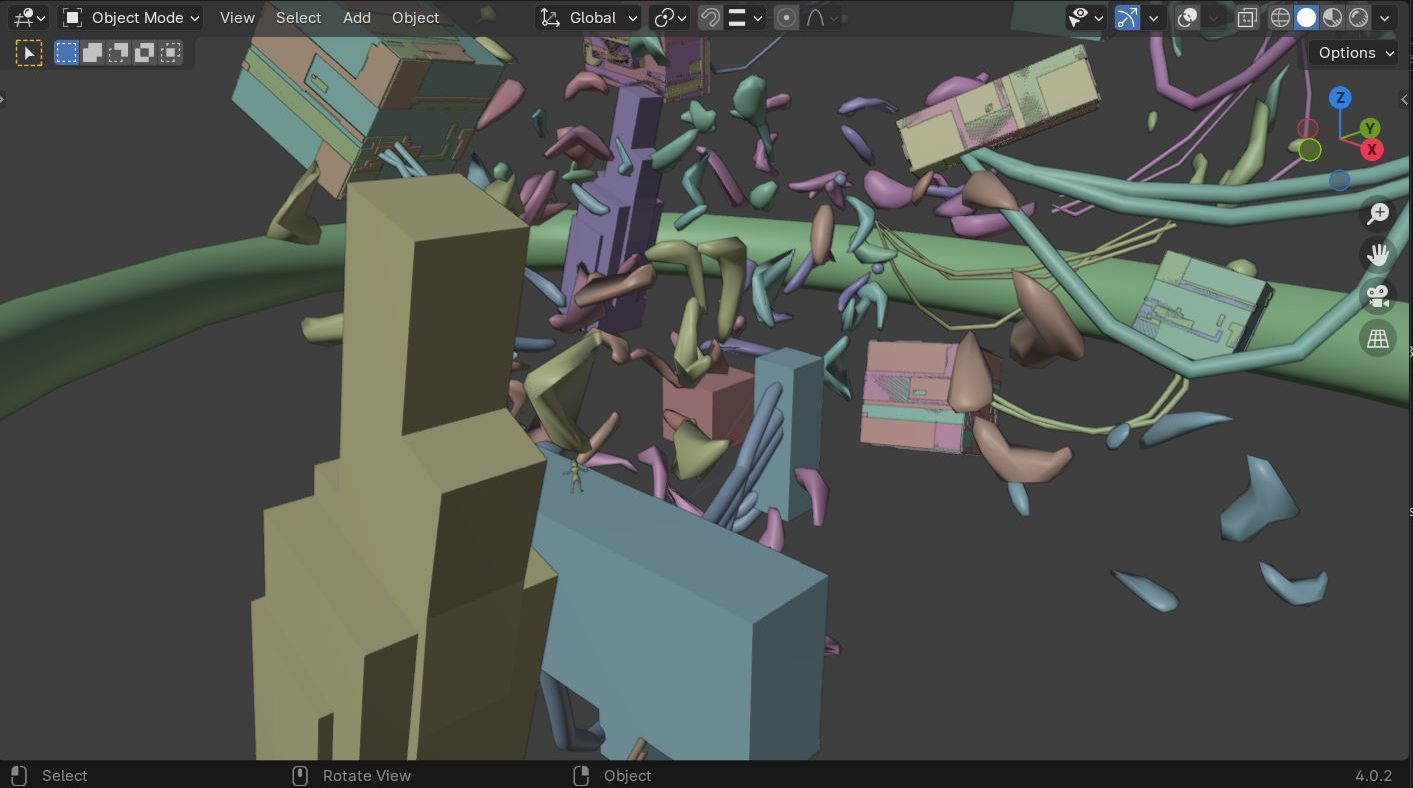Click the red X axis on the navigation gizmo
The height and width of the screenshot is (788, 1413).
[x=1371, y=150]
